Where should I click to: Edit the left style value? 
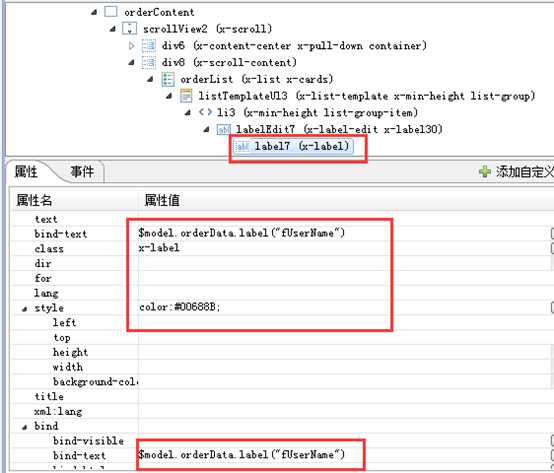pyautogui.click(x=344, y=323)
